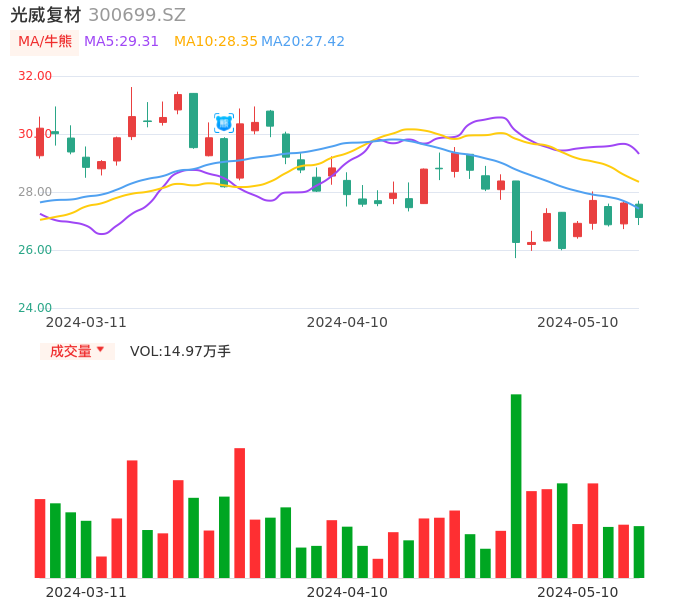This screenshot has width=686, height=606.
Task: Click the 2024-05-10 date label under the volume chart
Action: click(x=578, y=592)
